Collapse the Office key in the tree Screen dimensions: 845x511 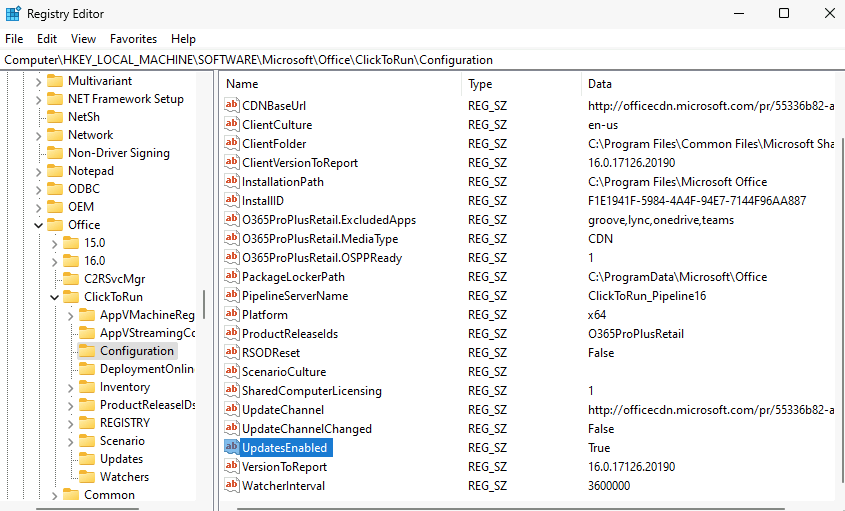point(38,225)
